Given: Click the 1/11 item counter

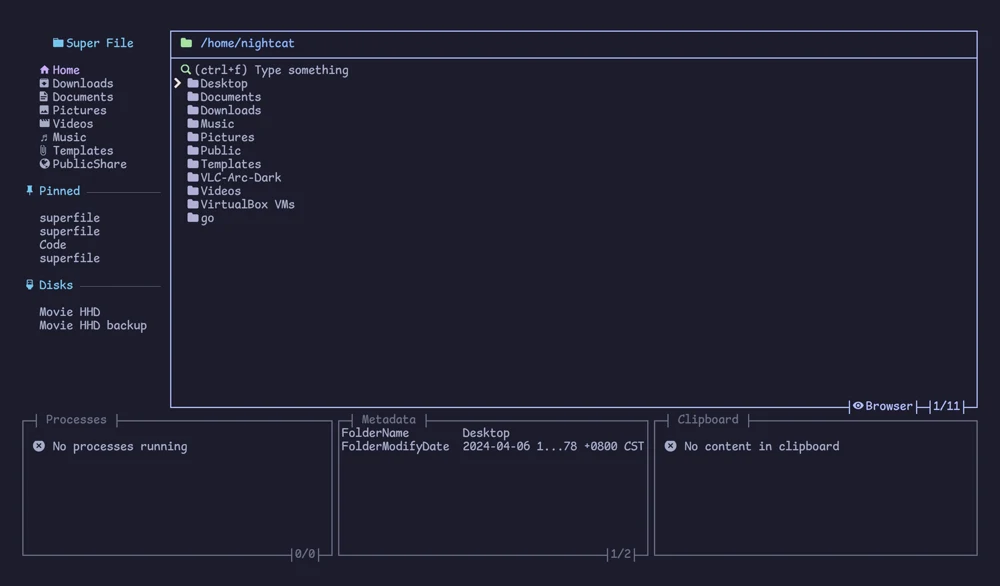Looking at the screenshot, I should tap(946, 406).
